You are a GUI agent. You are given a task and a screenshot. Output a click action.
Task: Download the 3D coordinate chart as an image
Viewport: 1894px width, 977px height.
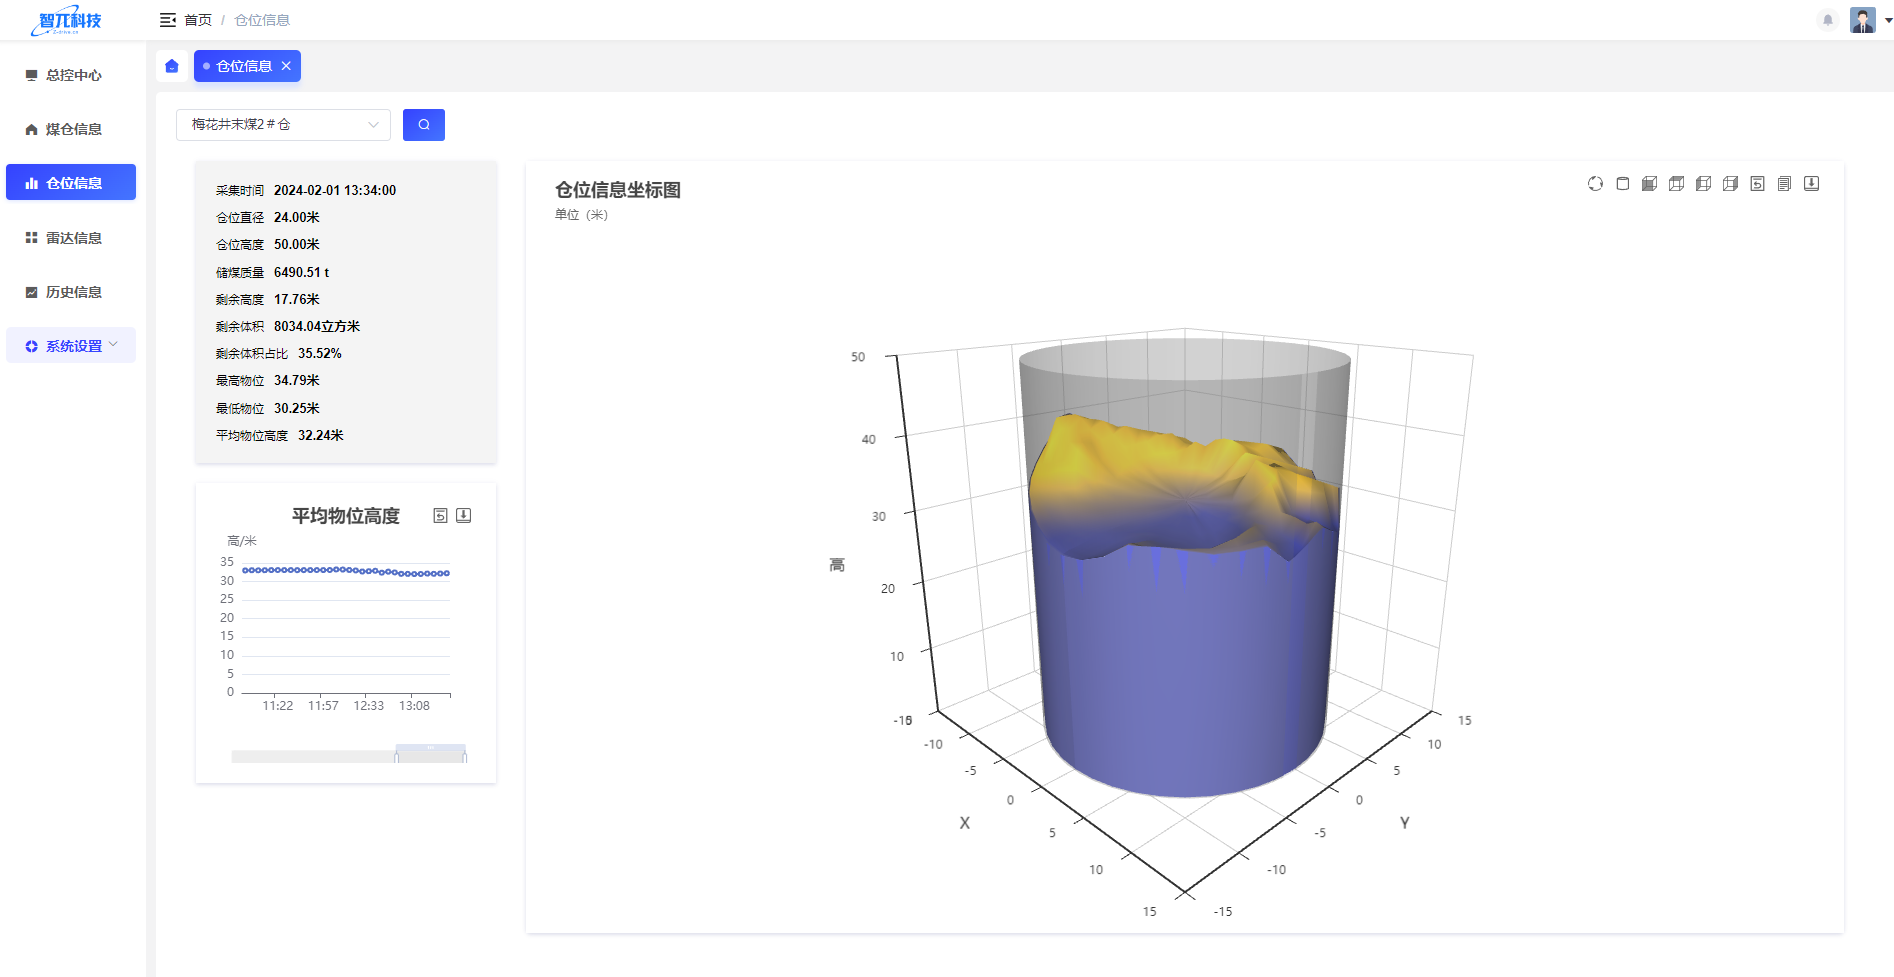click(x=1811, y=184)
